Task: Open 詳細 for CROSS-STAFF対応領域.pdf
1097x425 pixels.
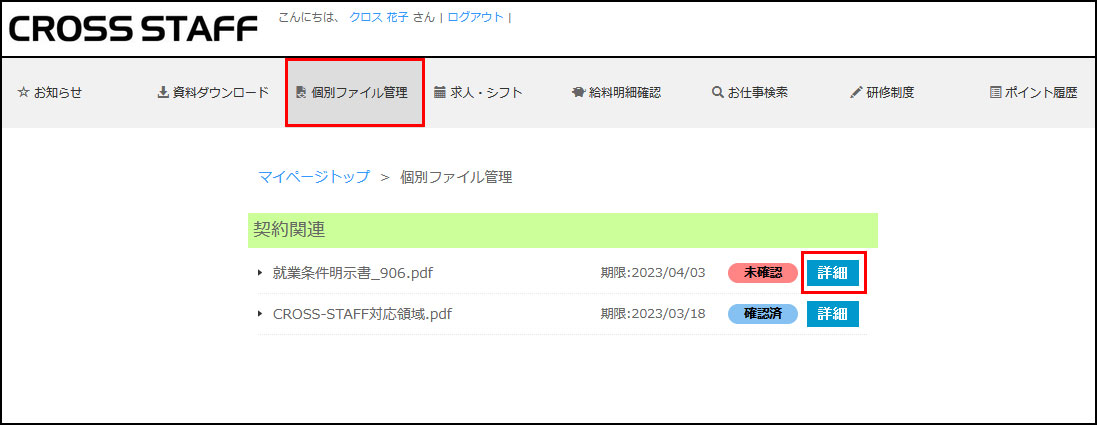Action: coord(833,314)
